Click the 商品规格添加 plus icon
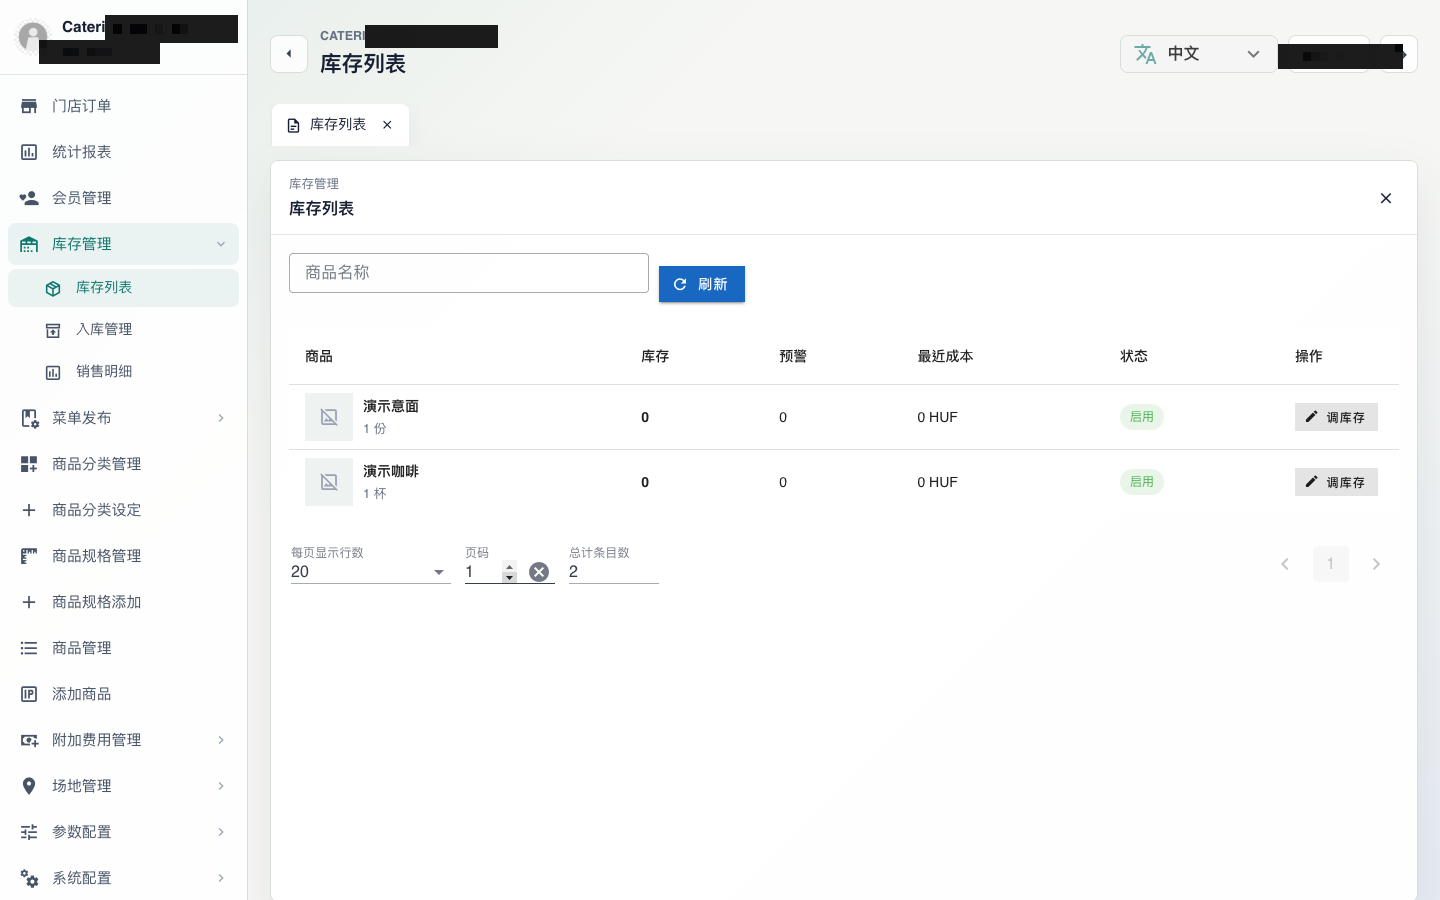Viewport: 1440px width, 900px height. click(29, 602)
